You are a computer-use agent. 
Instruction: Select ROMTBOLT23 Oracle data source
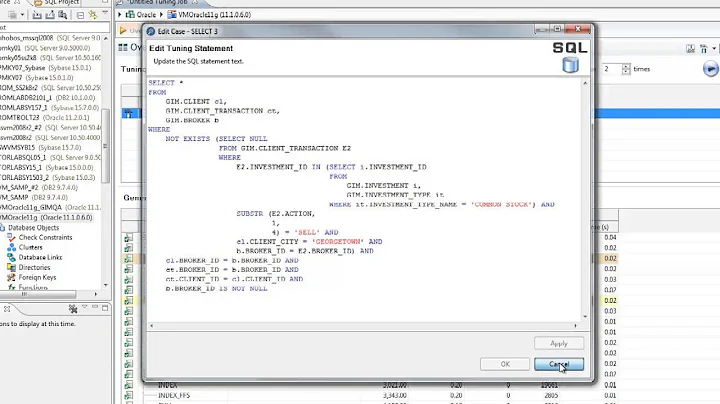[x=45, y=118]
